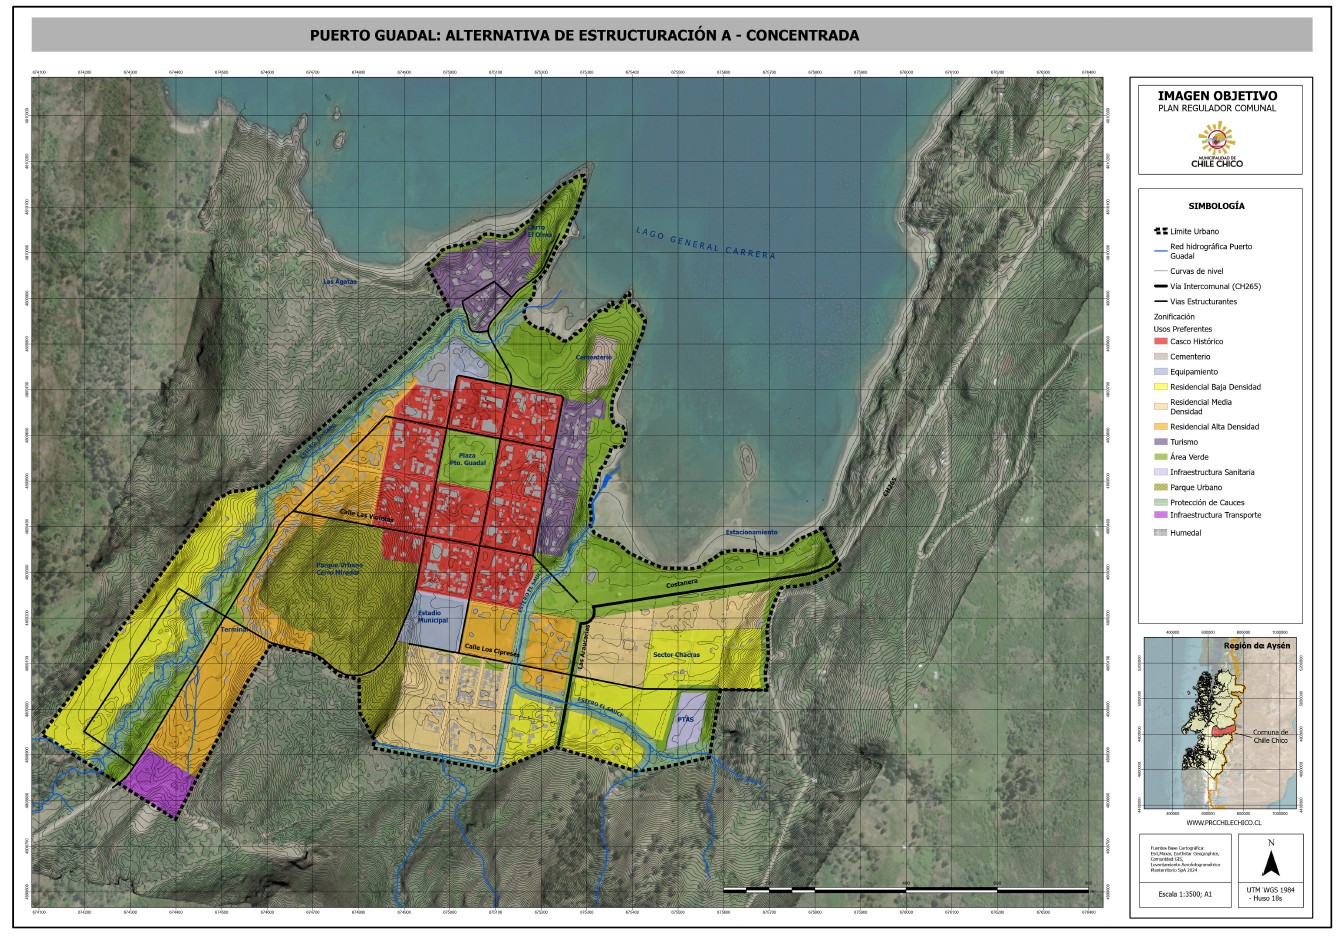Click the Humedal legend symbol

pos(1160,532)
